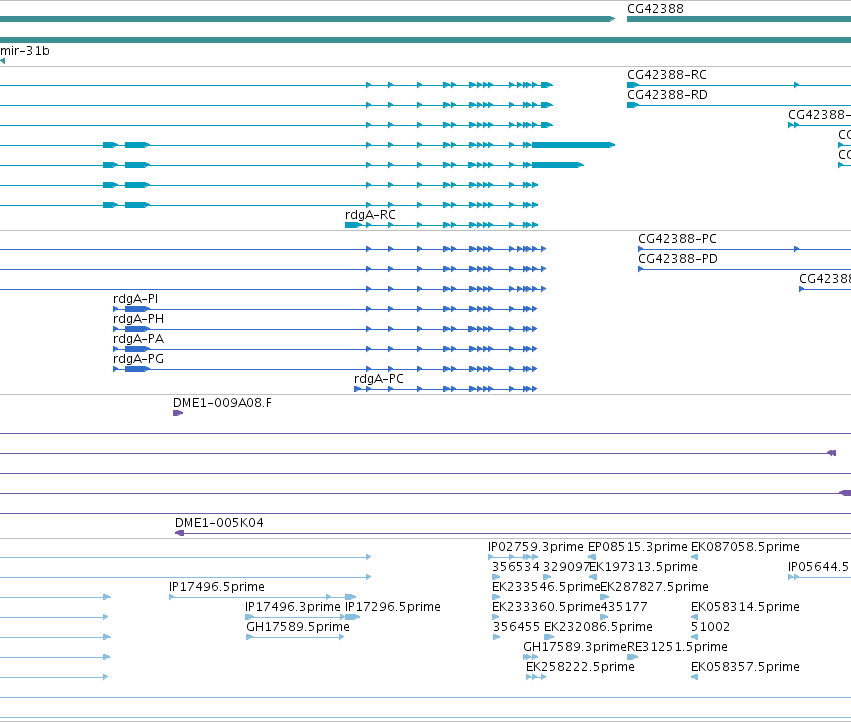
Task: Click the 51002 EST label
Action: 710,628
